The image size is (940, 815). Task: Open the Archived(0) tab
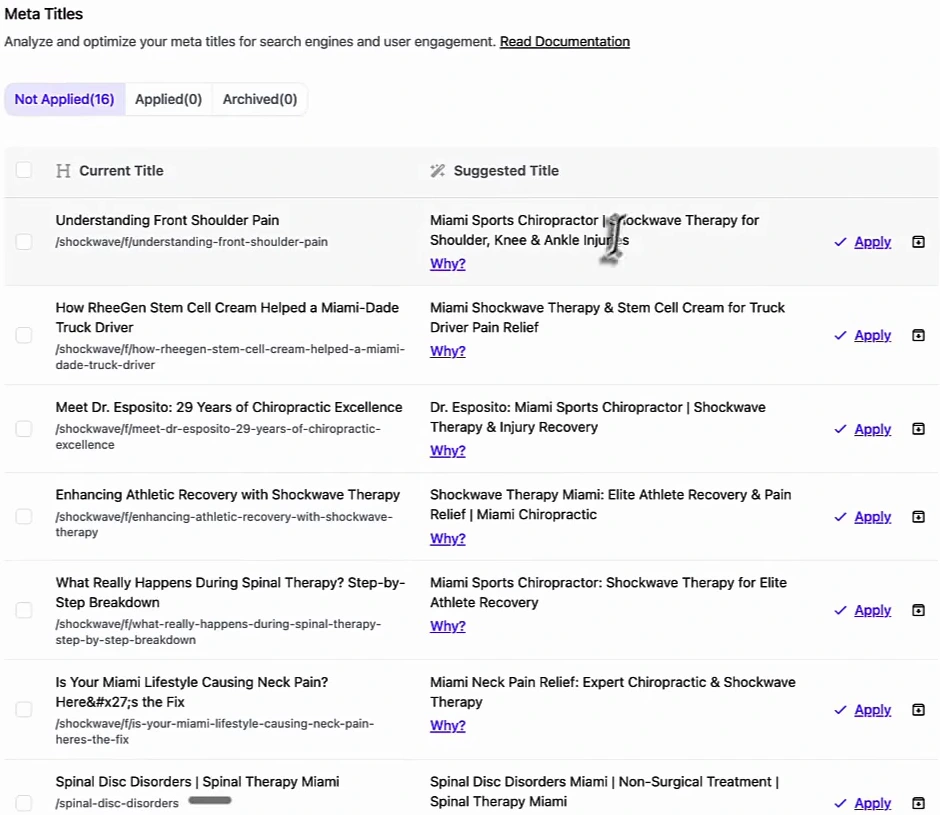click(x=260, y=99)
